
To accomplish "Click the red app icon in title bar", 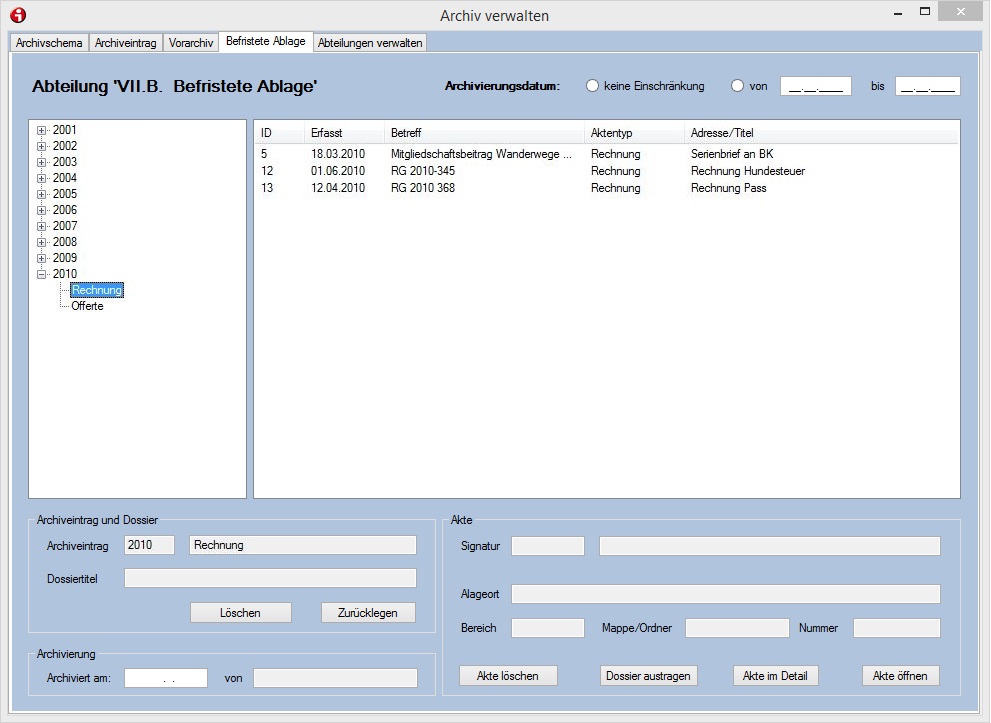I will 17,15.
